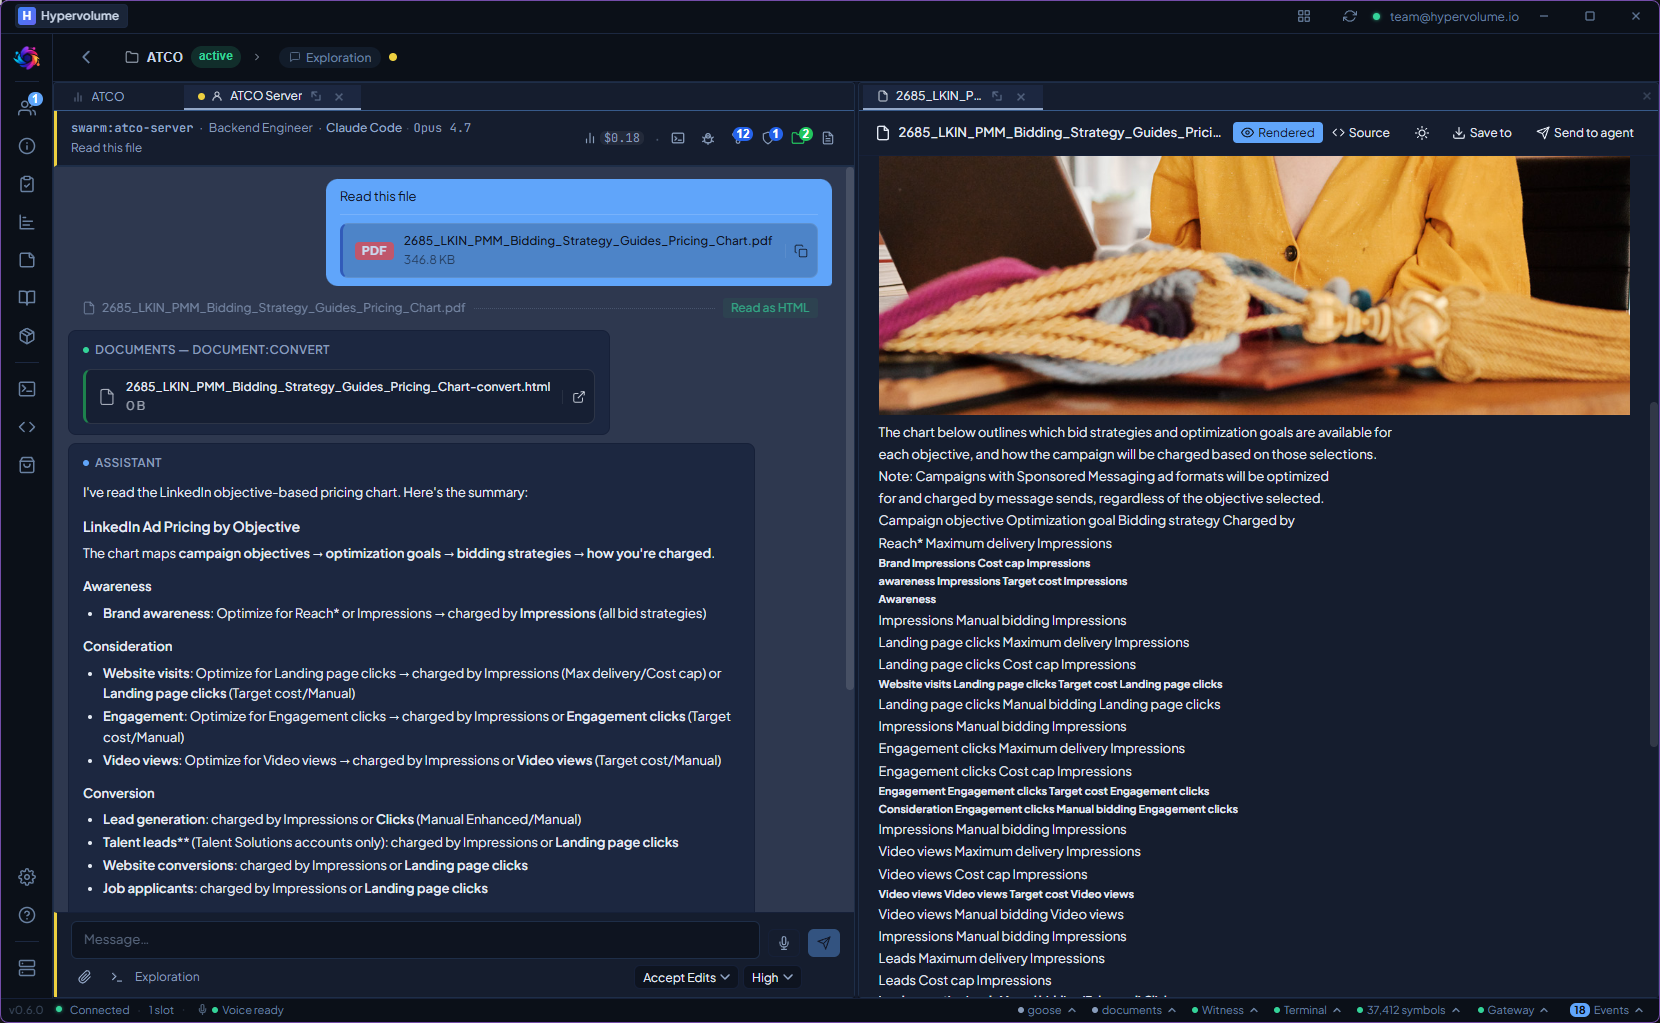The height and width of the screenshot is (1023, 1660).
Task: Open the terminal sidebar icon
Action: click(27, 389)
